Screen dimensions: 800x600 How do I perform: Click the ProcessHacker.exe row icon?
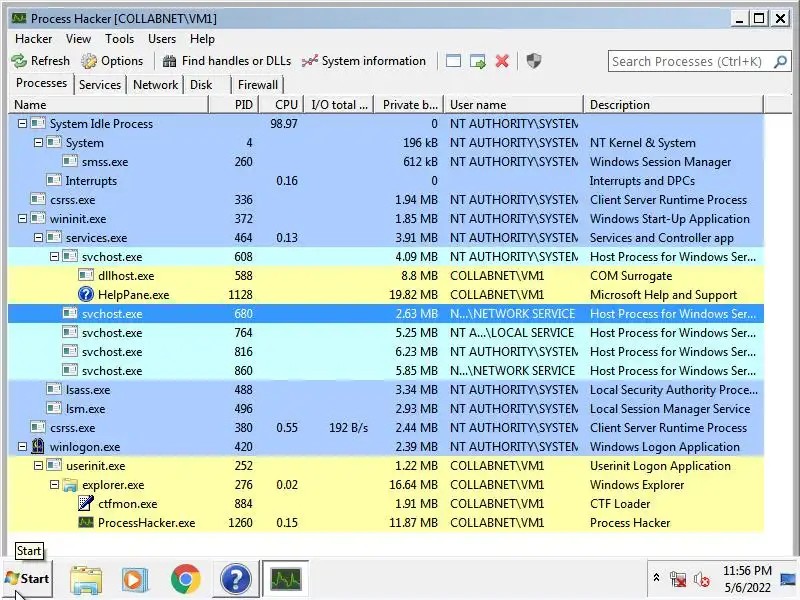(86, 522)
